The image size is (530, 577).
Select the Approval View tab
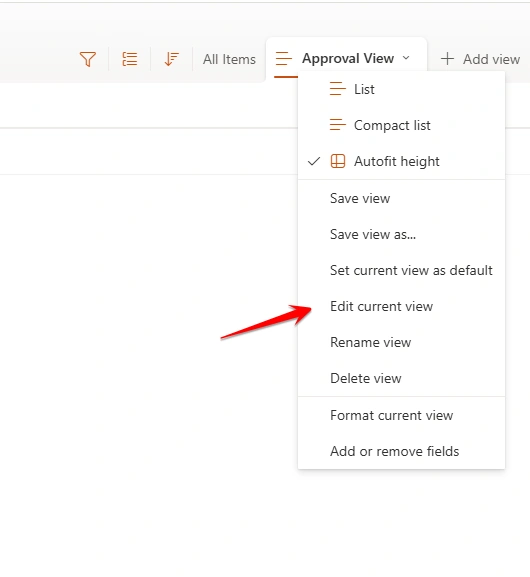(346, 59)
